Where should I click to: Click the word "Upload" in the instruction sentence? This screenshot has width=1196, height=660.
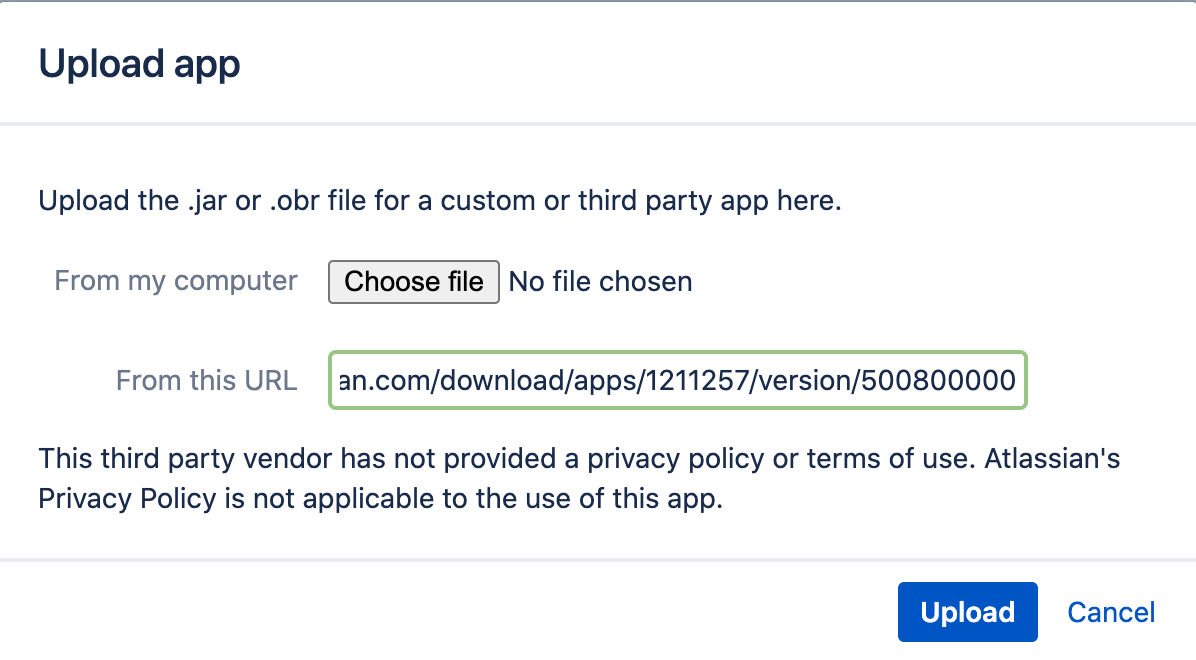tap(84, 200)
